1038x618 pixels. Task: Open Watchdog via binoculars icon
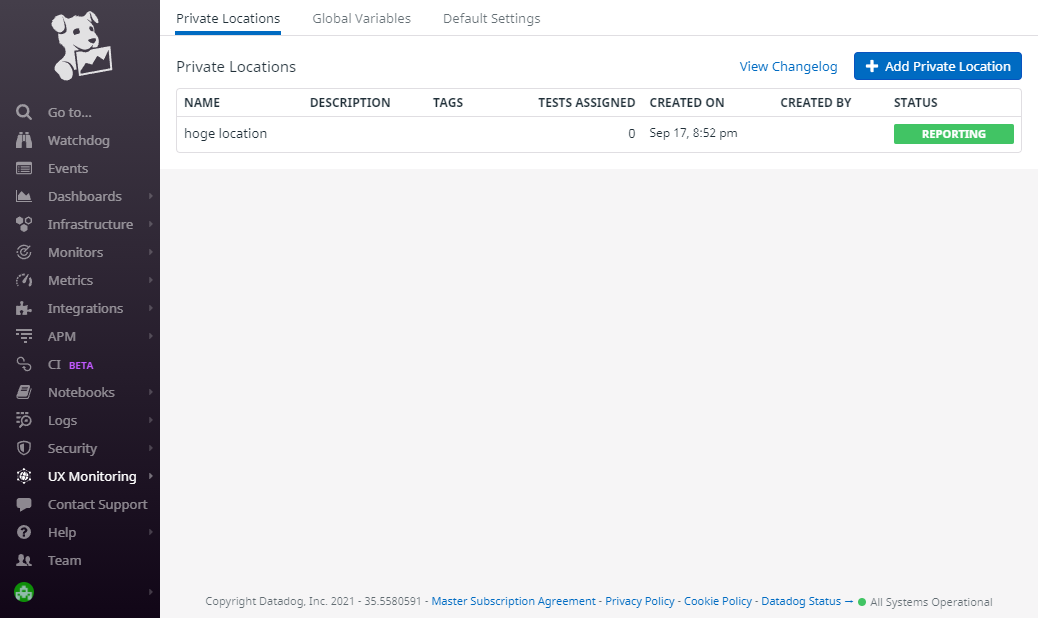click(24, 140)
